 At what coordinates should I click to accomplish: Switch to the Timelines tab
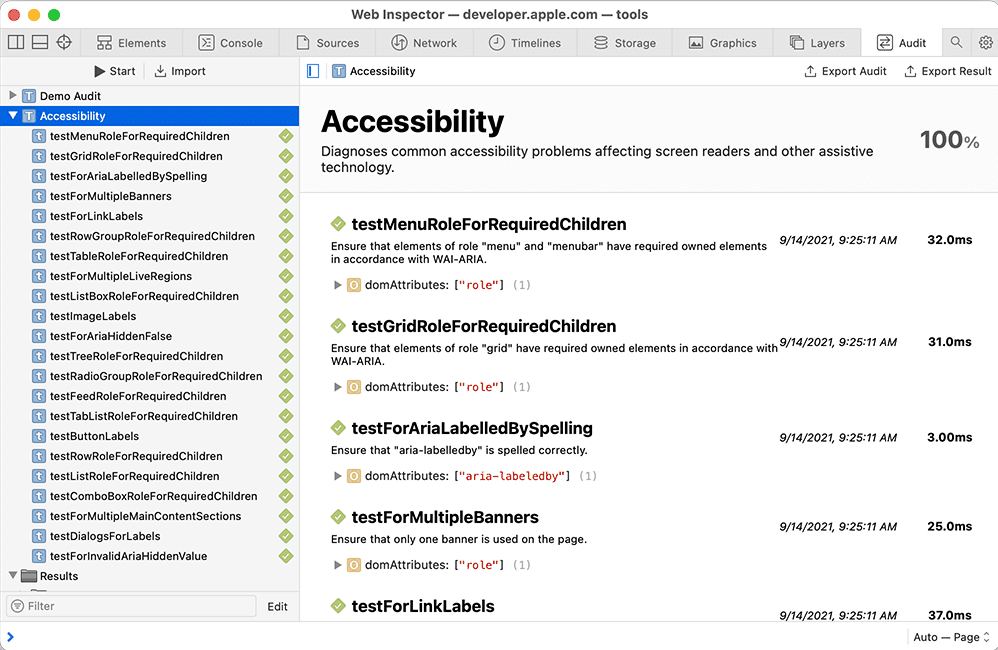click(x=525, y=43)
